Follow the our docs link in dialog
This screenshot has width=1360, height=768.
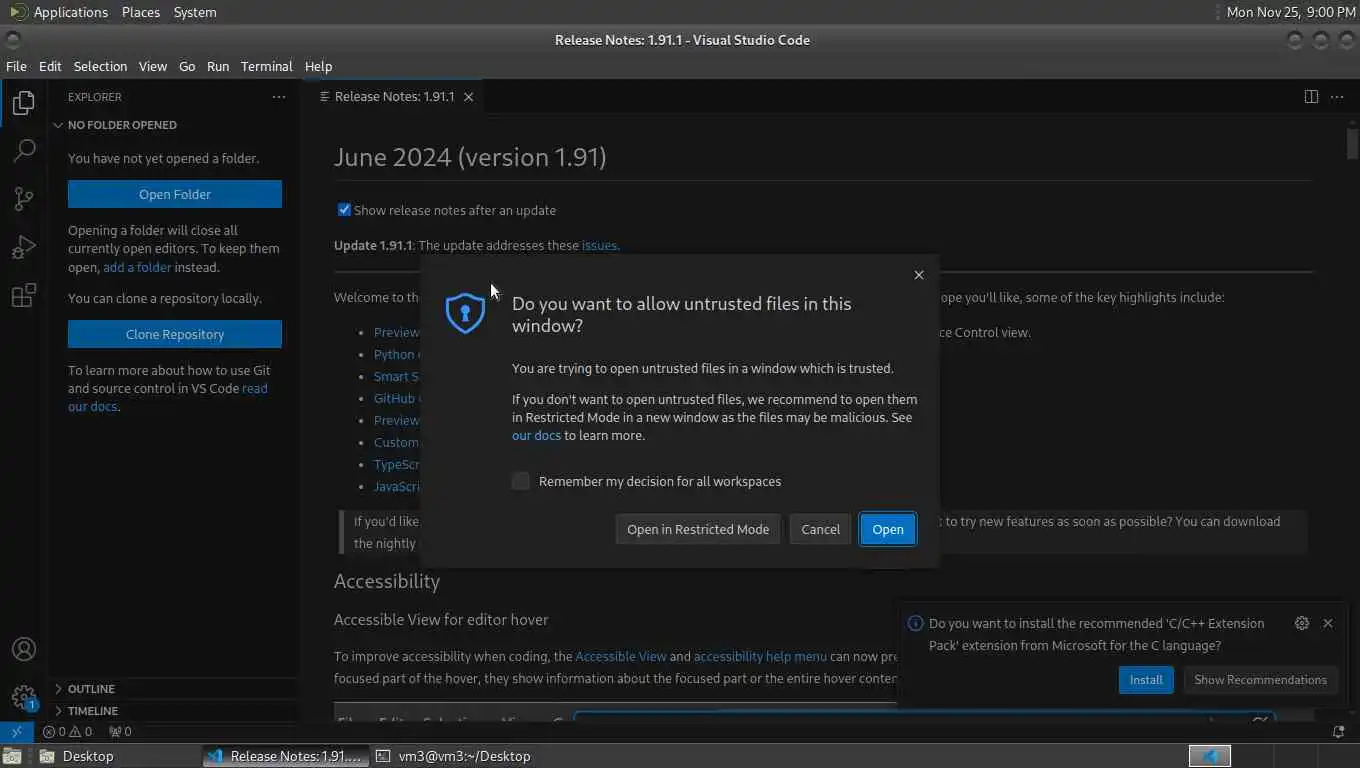coord(536,435)
